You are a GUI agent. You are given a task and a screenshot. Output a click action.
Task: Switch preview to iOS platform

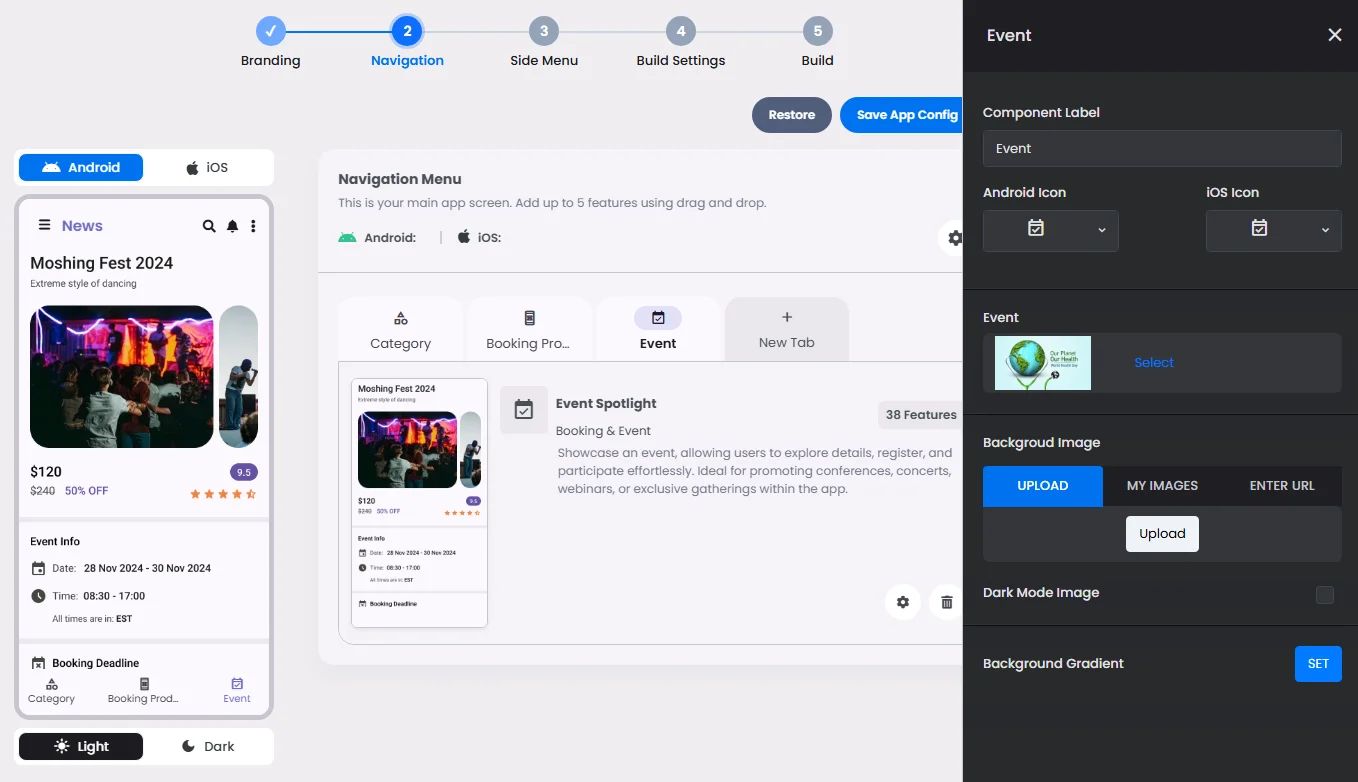pos(208,167)
